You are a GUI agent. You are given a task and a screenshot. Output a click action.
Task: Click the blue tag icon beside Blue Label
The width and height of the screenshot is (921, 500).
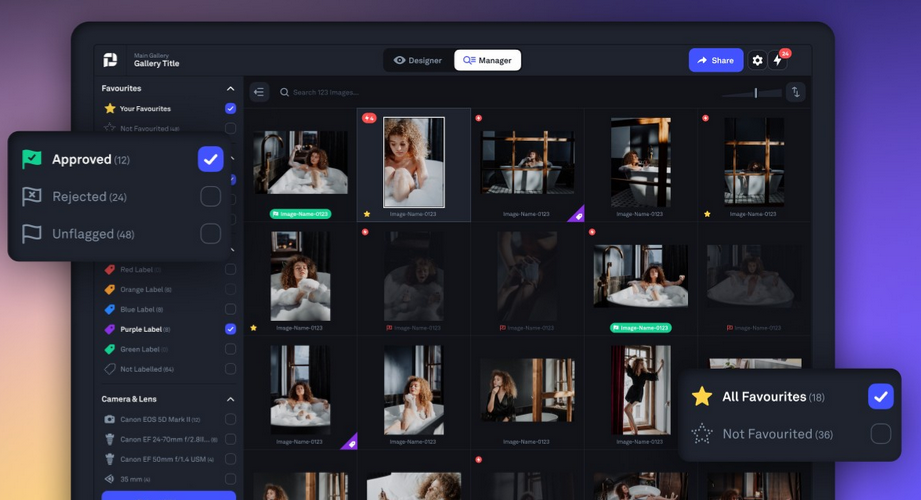coord(109,309)
